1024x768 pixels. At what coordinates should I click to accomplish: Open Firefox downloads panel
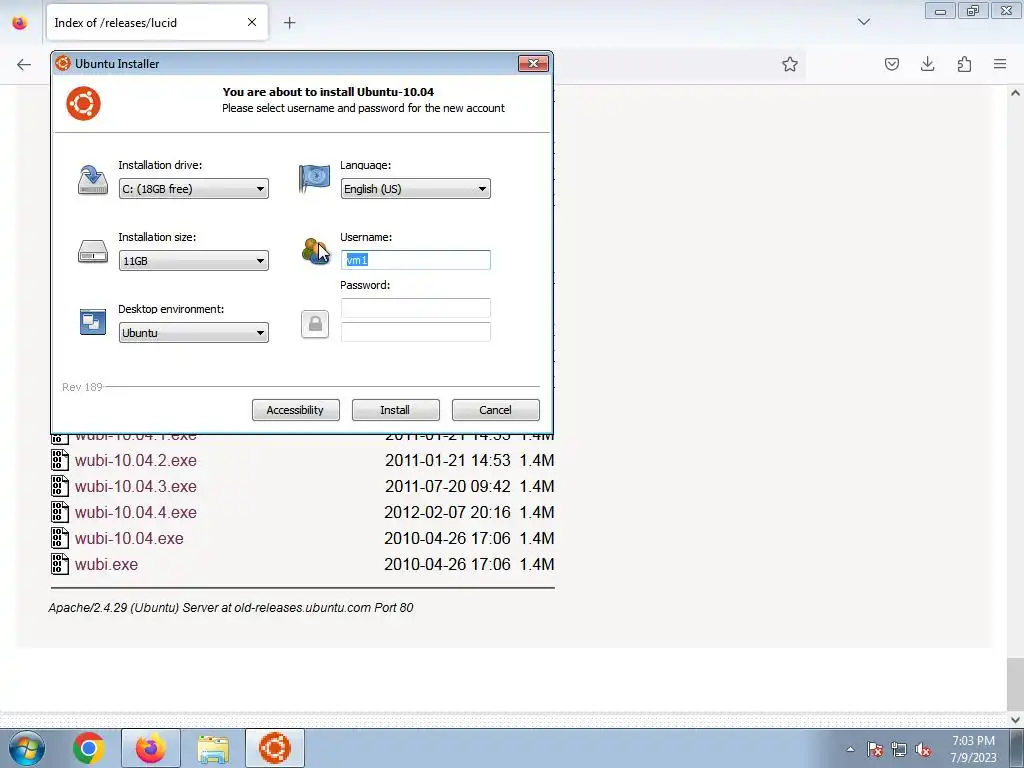click(x=927, y=64)
